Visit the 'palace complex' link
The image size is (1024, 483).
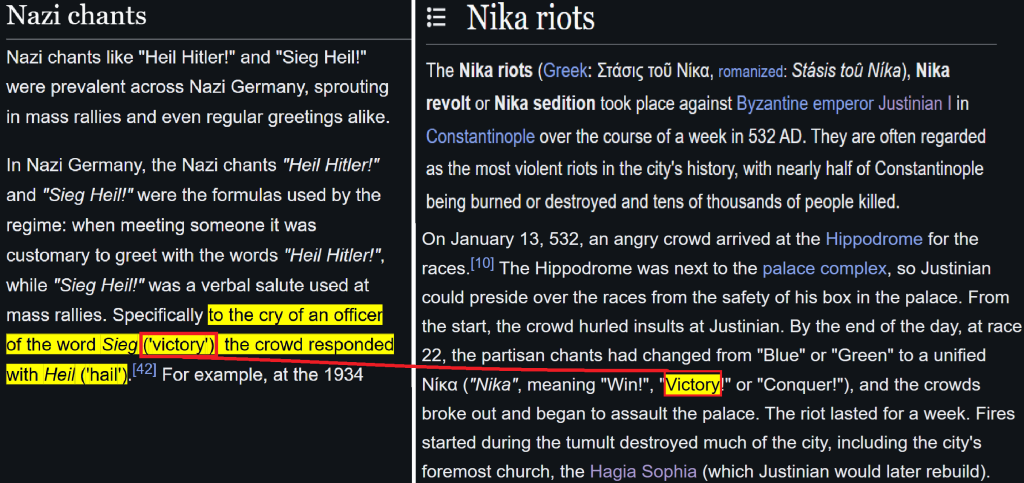click(824, 268)
